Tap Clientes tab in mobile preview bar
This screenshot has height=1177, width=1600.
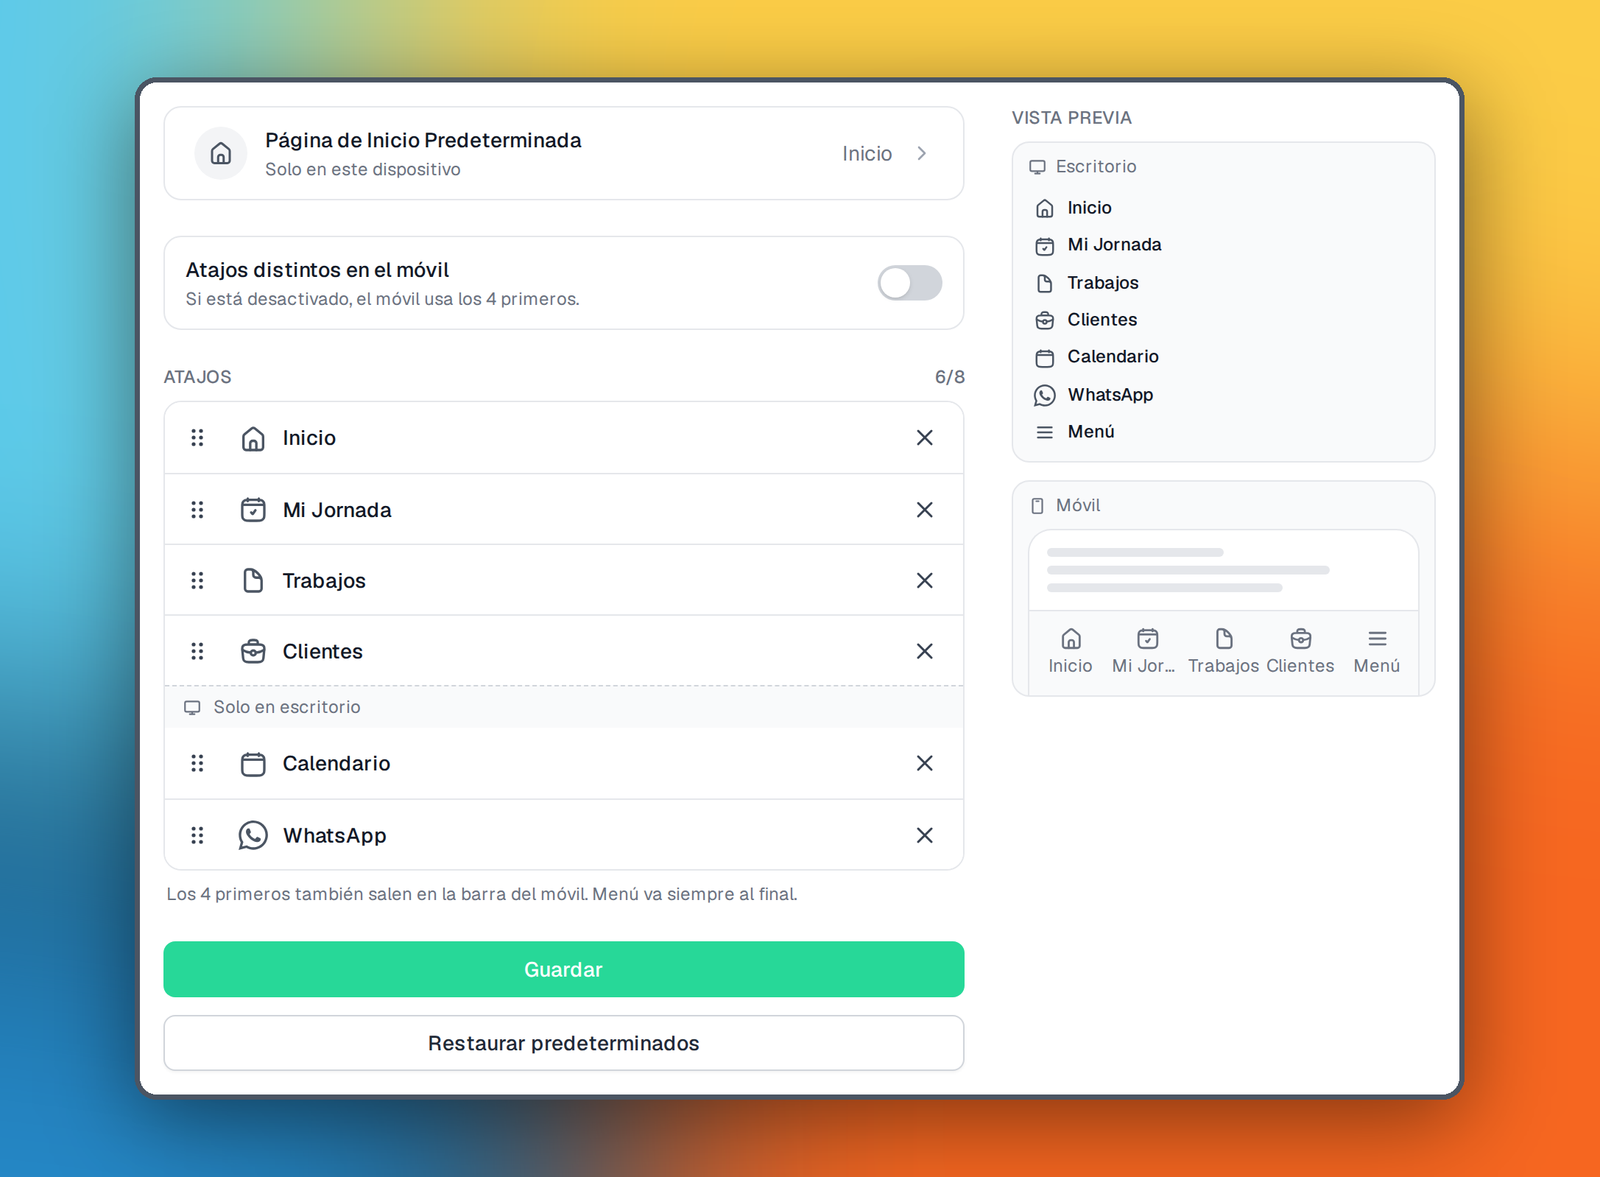point(1300,651)
